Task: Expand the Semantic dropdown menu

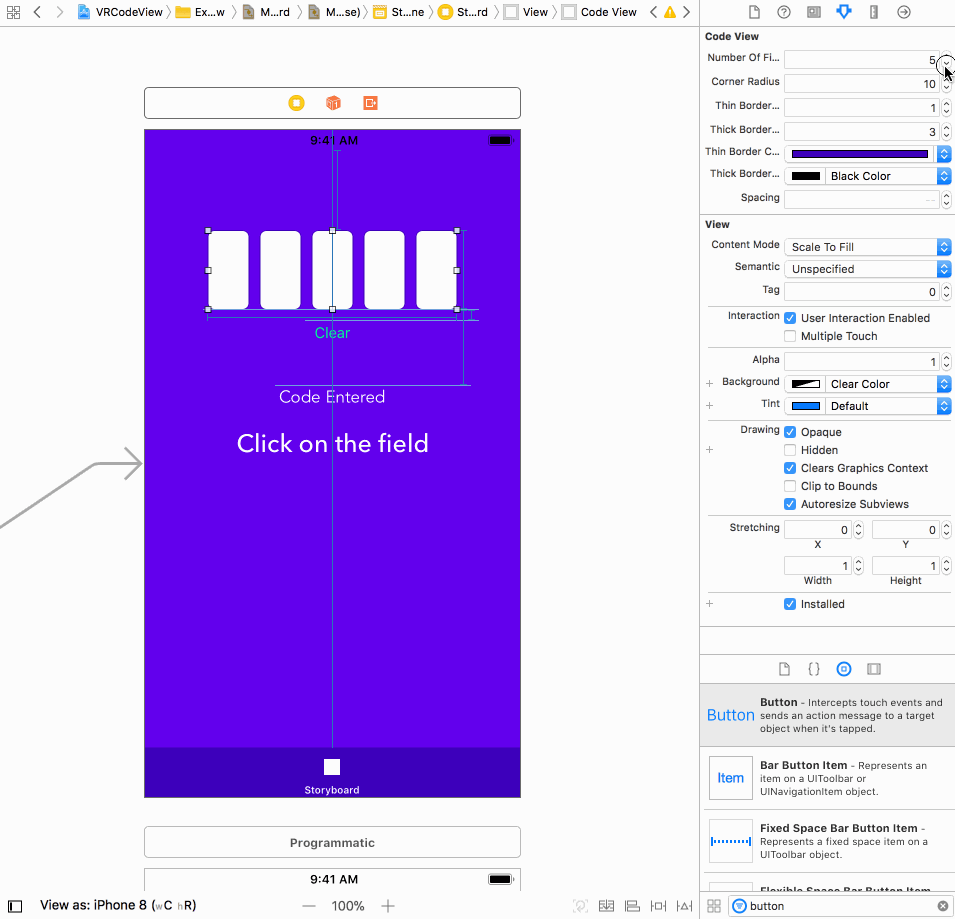Action: coord(867,269)
